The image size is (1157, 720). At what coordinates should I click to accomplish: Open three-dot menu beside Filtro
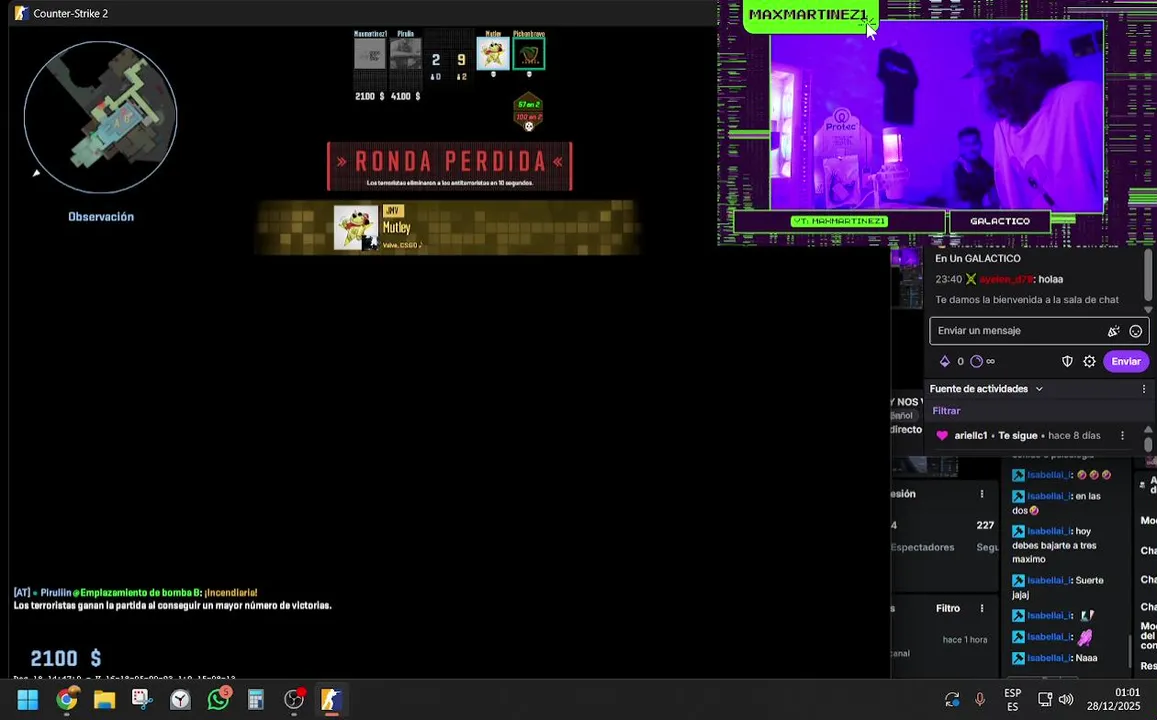tap(981, 609)
